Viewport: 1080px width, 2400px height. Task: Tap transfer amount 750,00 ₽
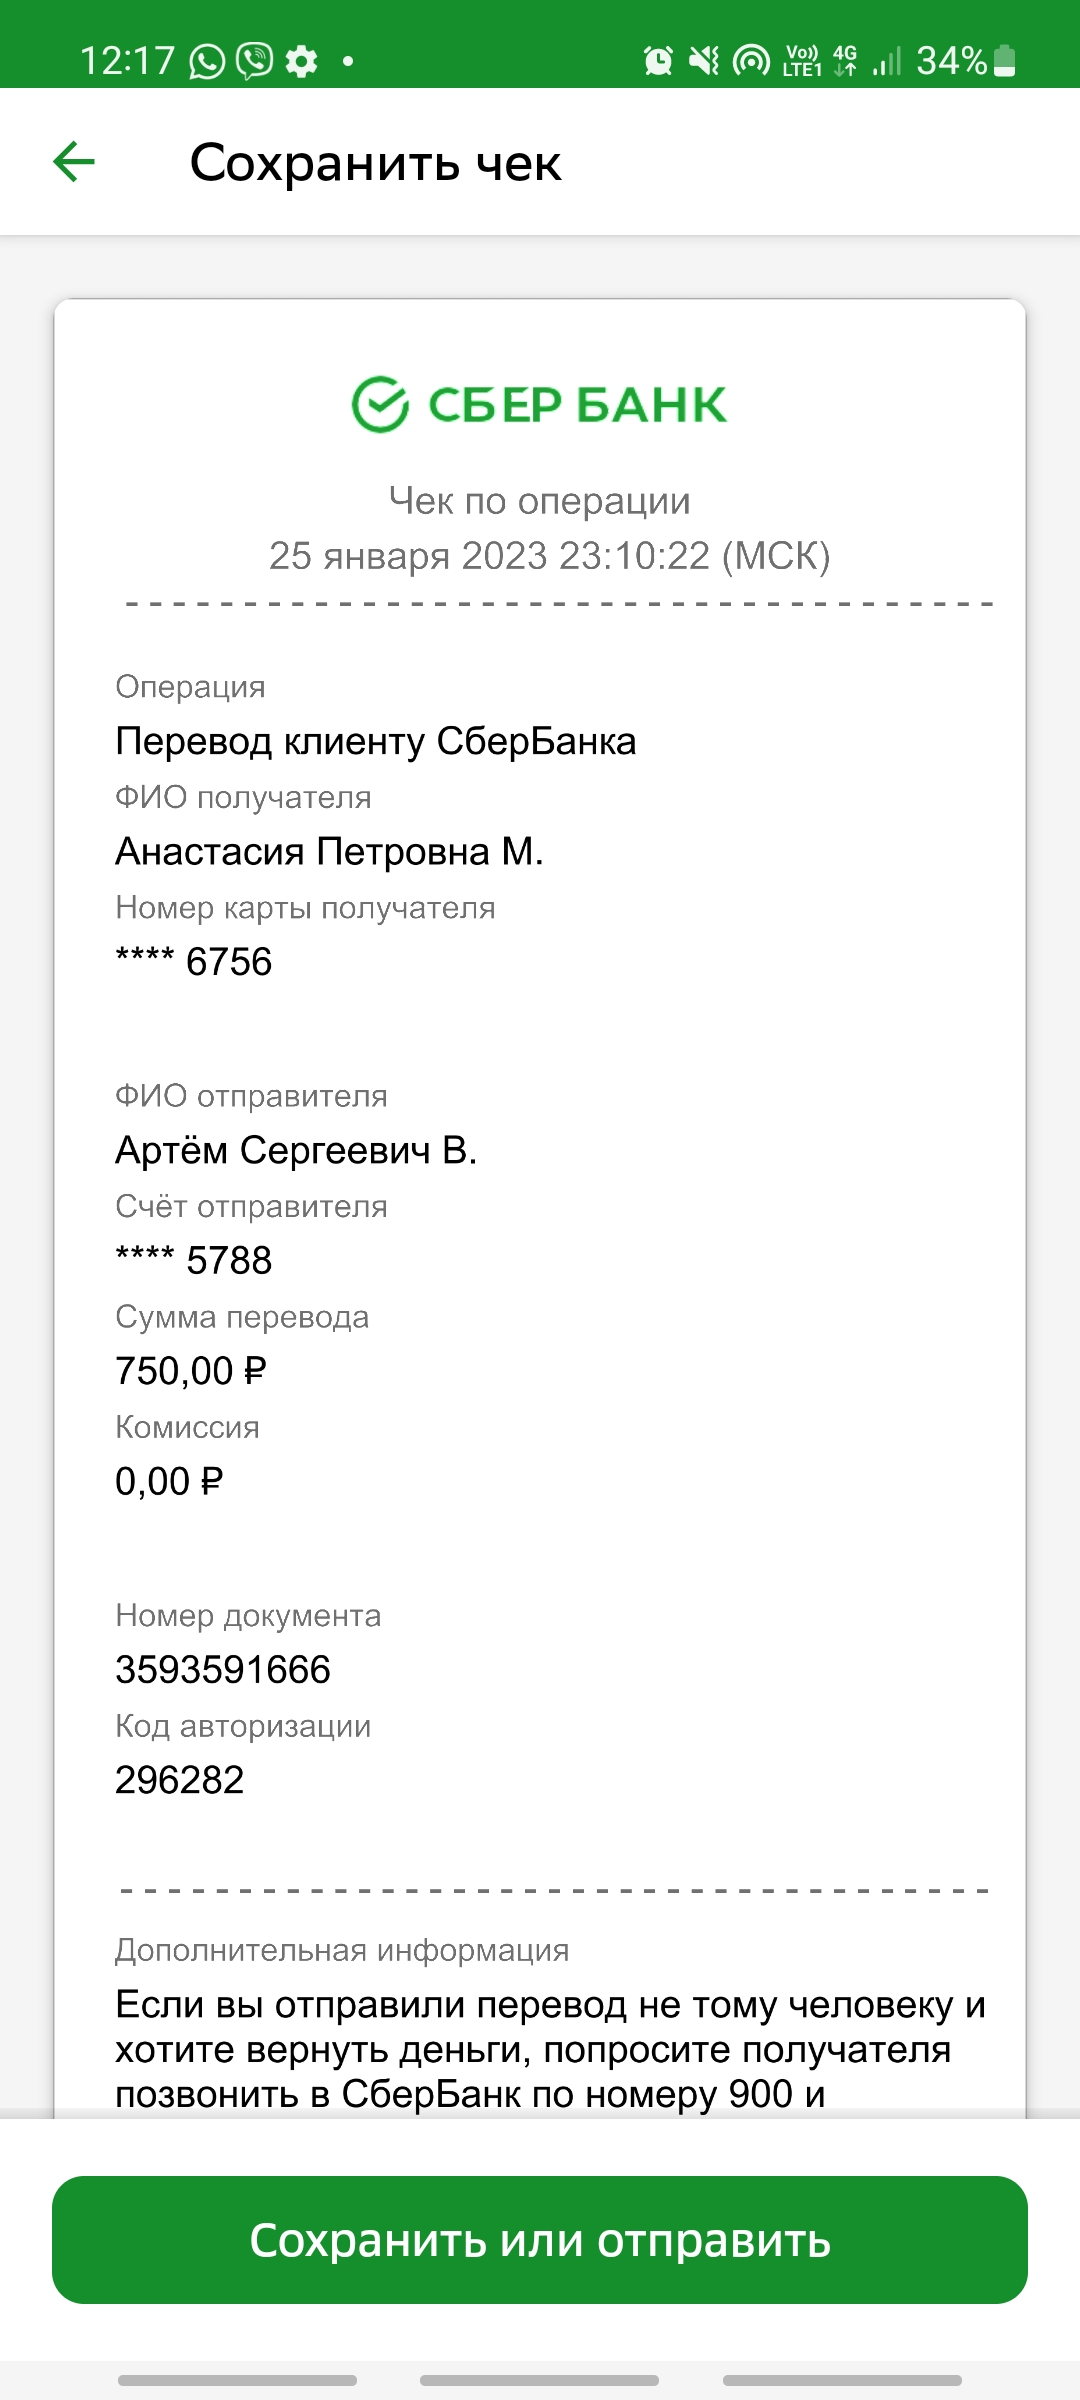pyautogui.click(x=191, y=1370)
